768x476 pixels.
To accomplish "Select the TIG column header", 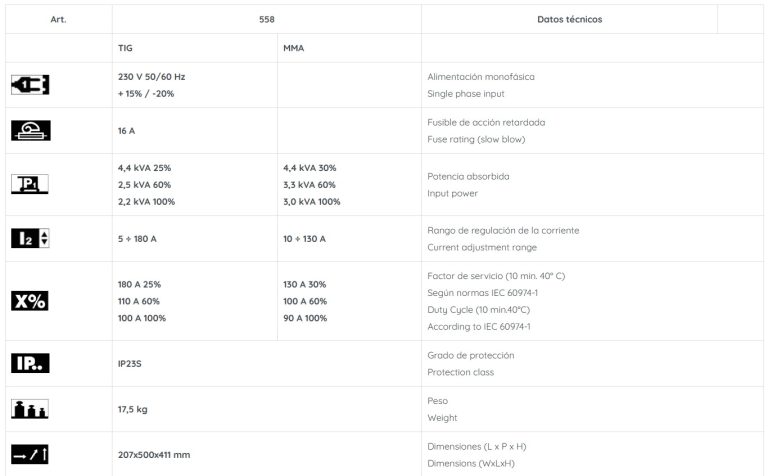I will [x=125, y=47].
